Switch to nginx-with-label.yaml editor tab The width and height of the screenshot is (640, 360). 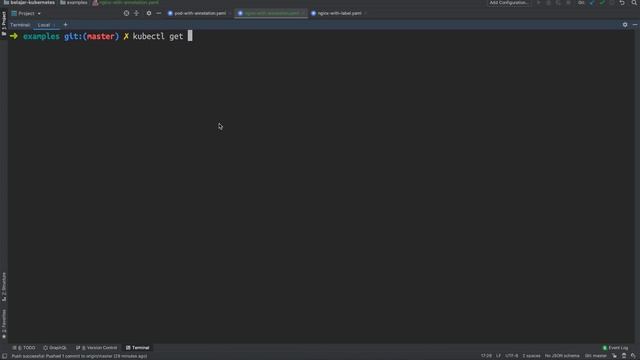[x=339, y=13]
